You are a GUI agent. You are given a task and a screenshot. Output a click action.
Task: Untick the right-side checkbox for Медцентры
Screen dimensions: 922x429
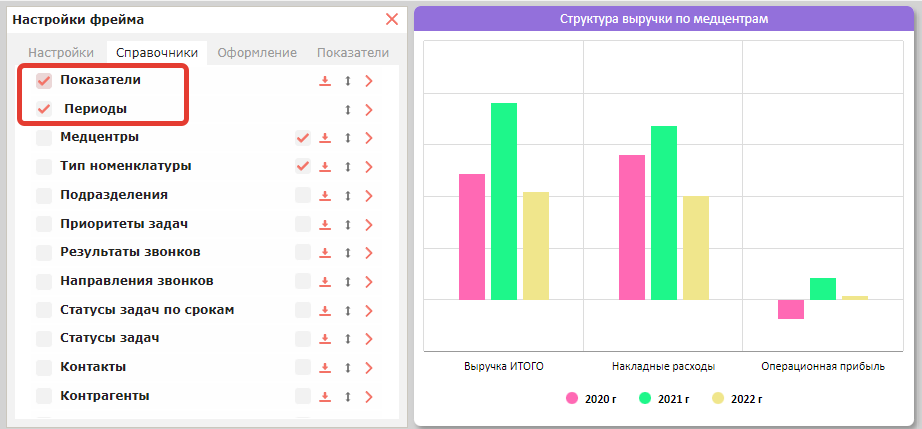(303, 138)
